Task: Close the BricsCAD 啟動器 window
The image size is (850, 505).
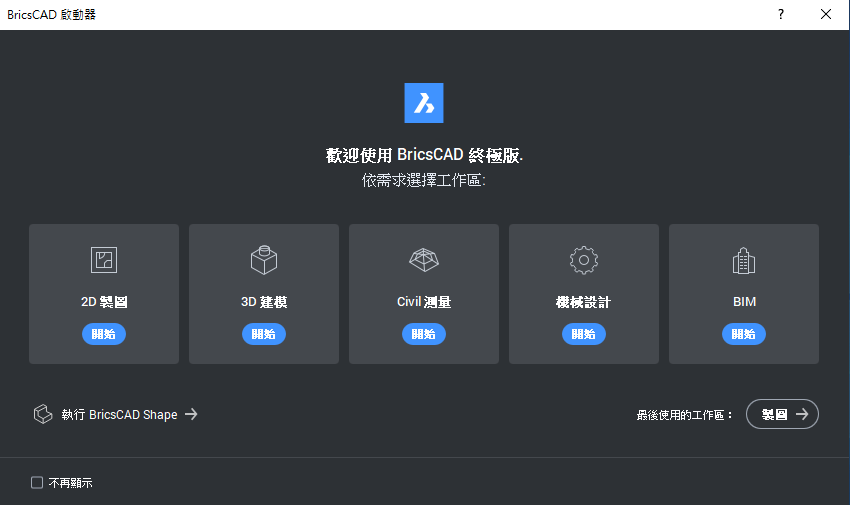Action: coord(826,15)
